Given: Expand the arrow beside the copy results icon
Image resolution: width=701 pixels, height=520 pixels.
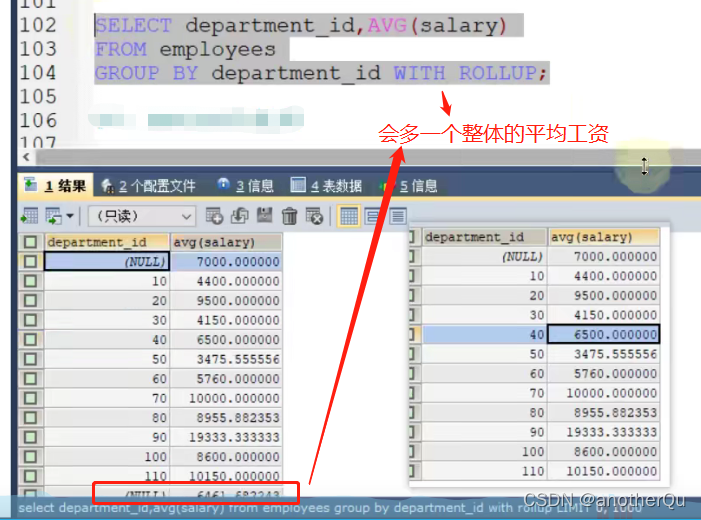Looking at the screenshot, I should [70, 216].
